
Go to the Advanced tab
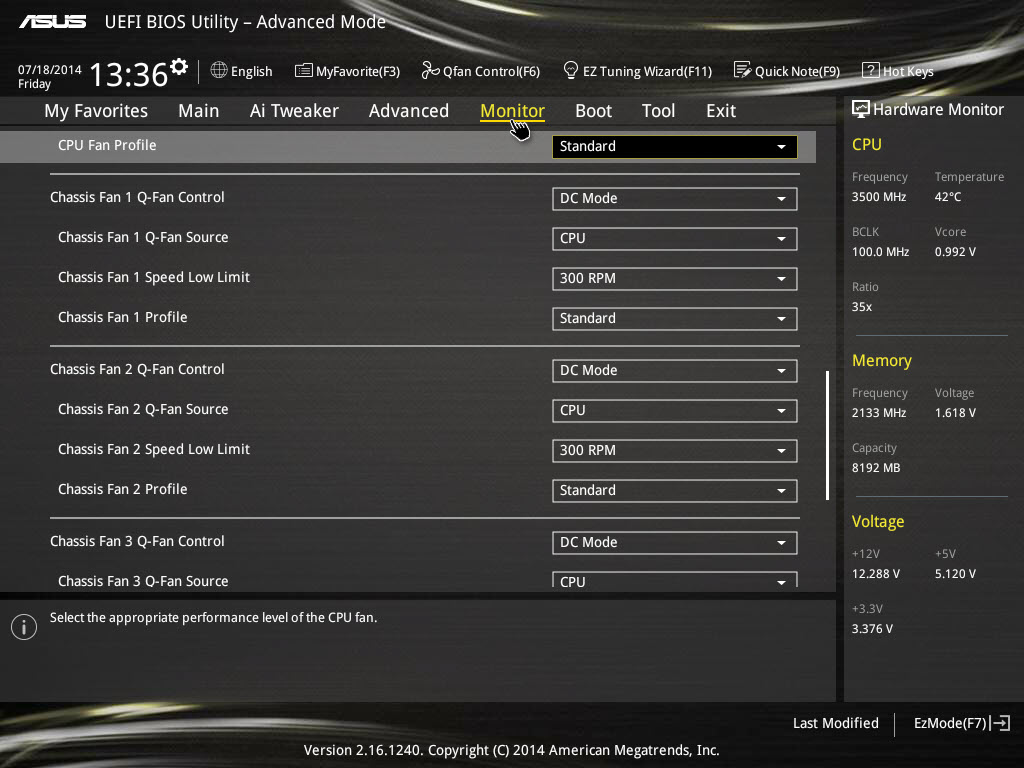coord(409,111)
